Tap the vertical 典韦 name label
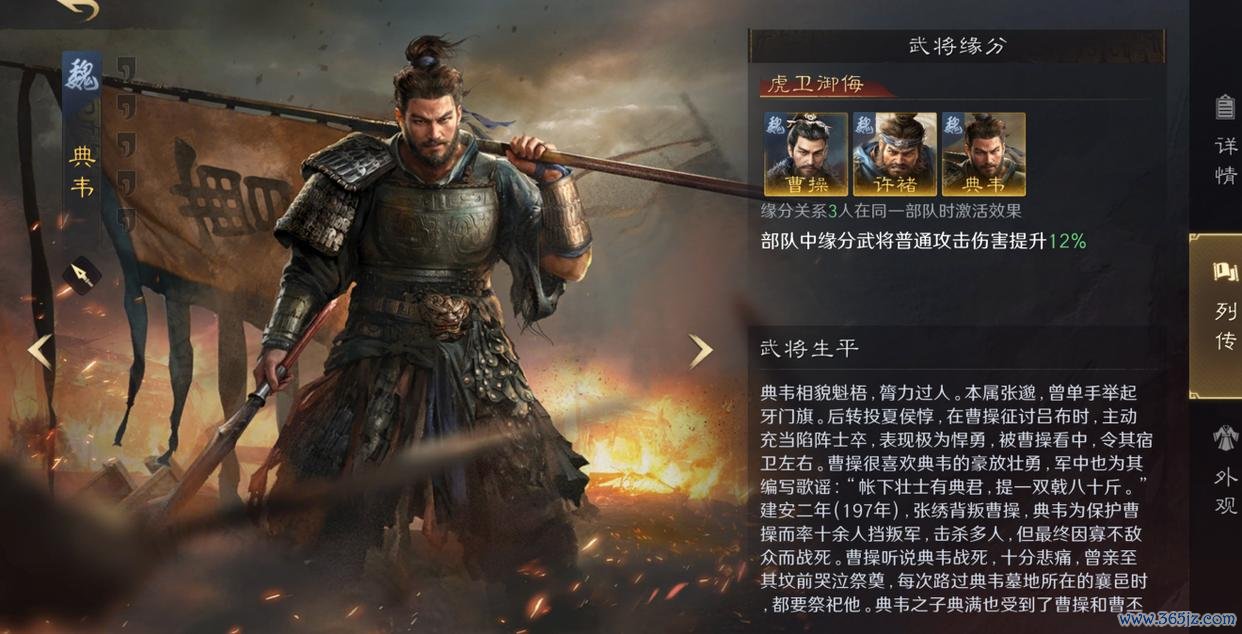 82,171
